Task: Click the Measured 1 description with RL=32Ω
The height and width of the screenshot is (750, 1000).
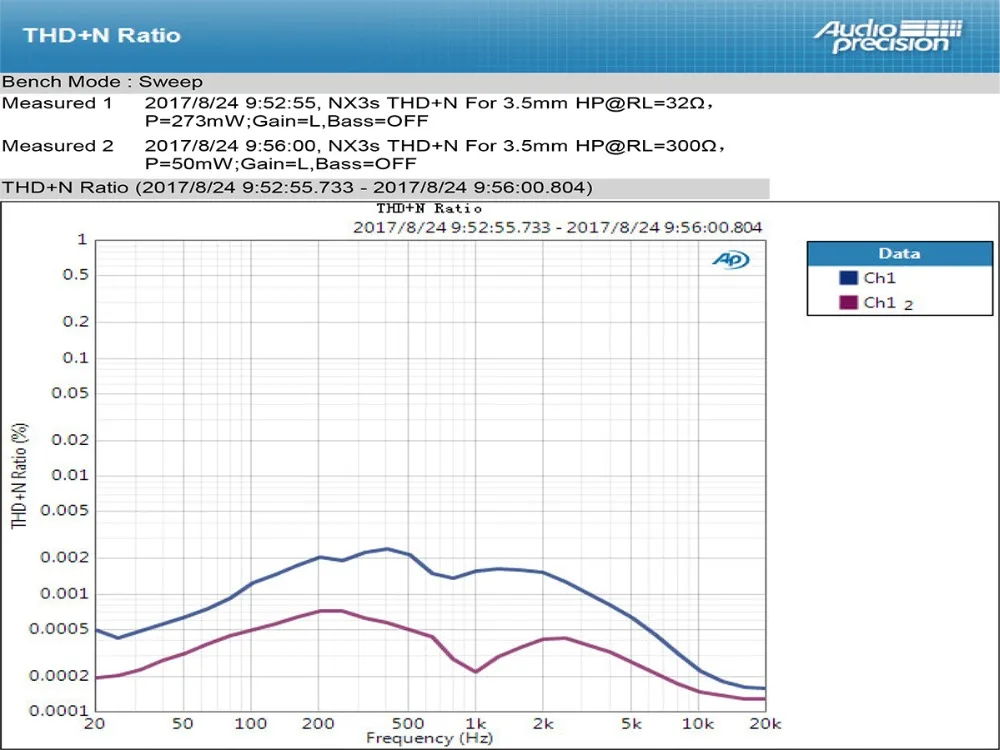Action: (429, 112)
